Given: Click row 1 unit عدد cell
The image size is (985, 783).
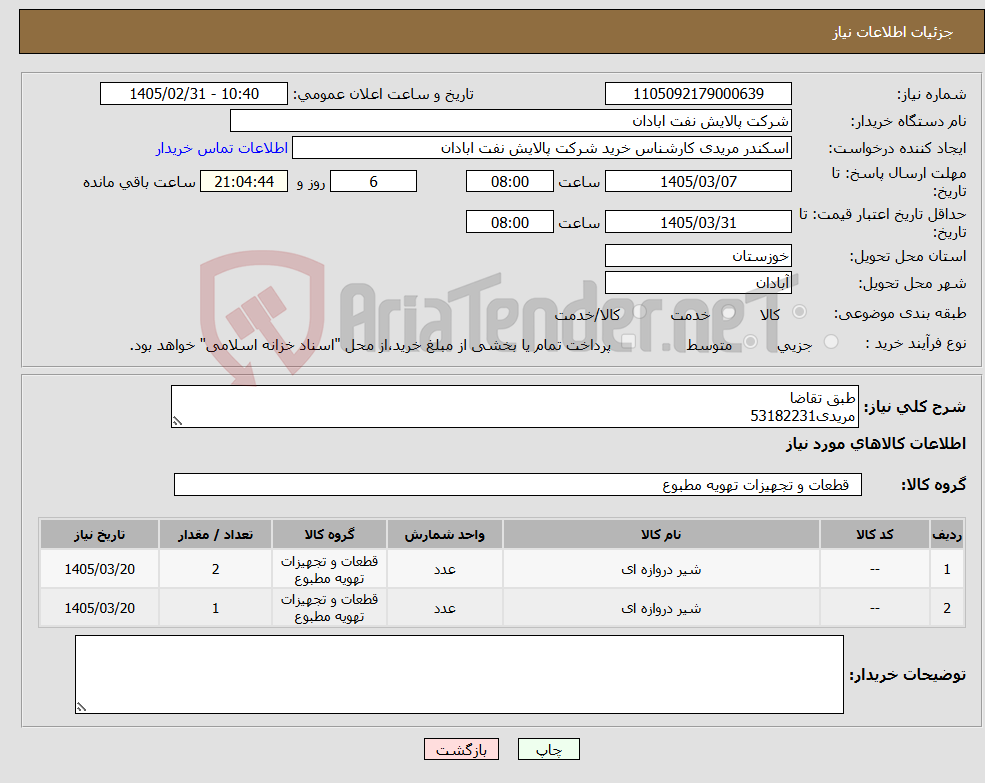Looking at the screenshot, I should (445, 569).
